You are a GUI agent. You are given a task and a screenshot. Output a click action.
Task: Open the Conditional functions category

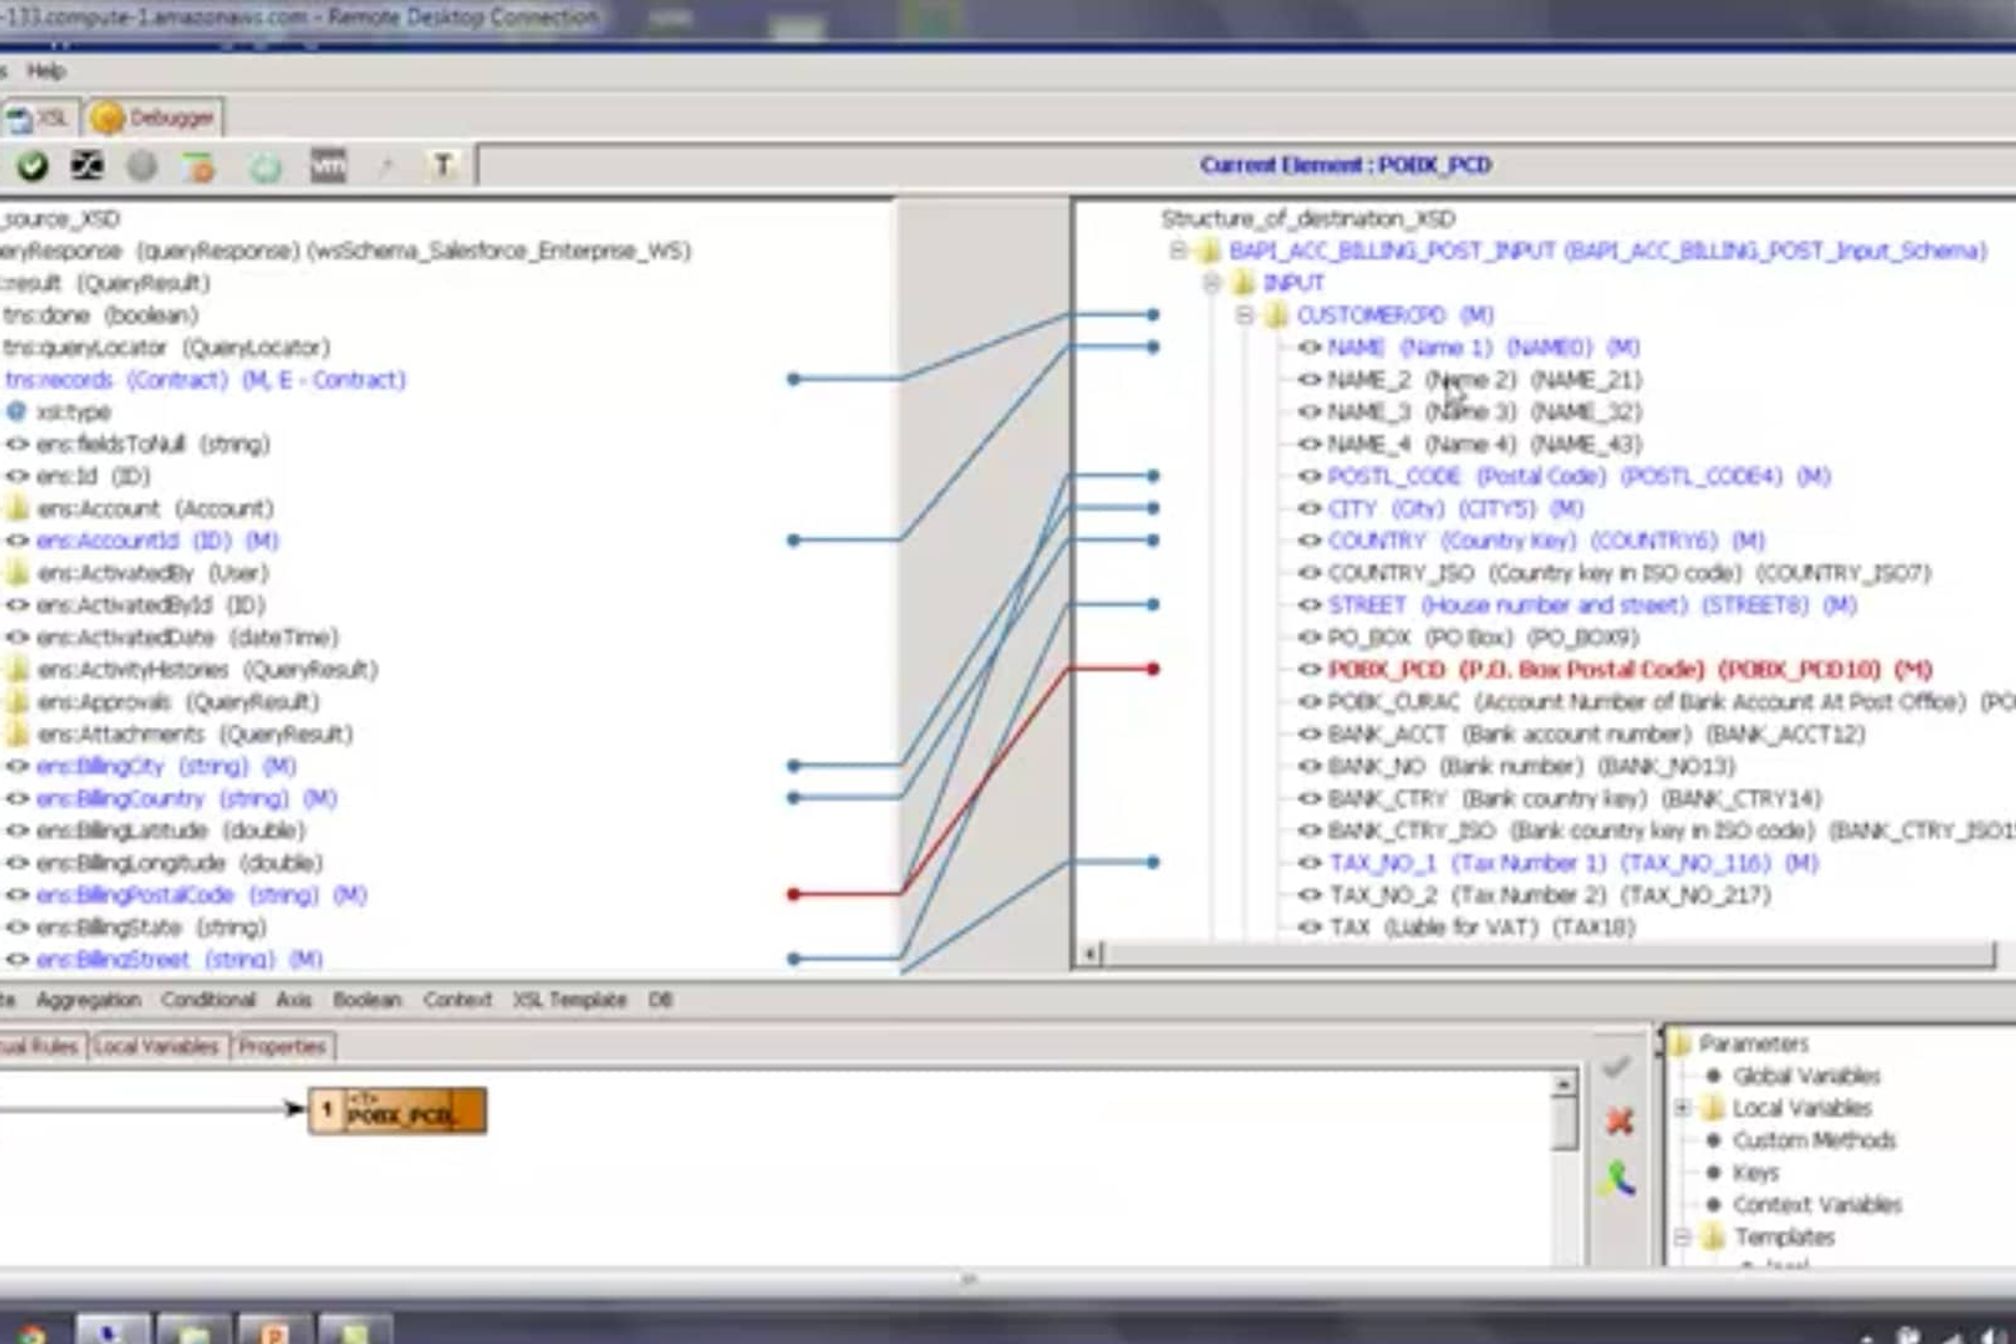[208, 1000]
